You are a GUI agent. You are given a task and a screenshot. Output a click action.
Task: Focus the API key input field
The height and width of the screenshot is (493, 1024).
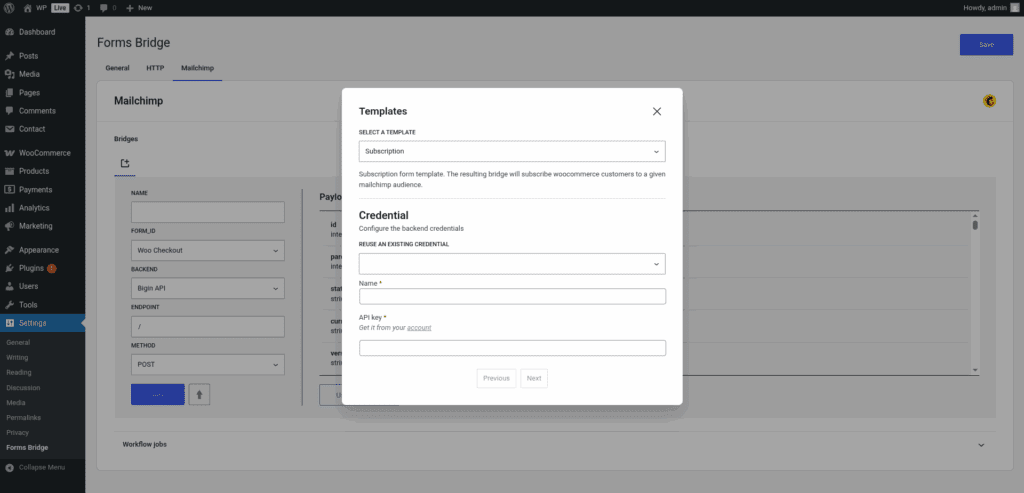(x=512, y=348)
